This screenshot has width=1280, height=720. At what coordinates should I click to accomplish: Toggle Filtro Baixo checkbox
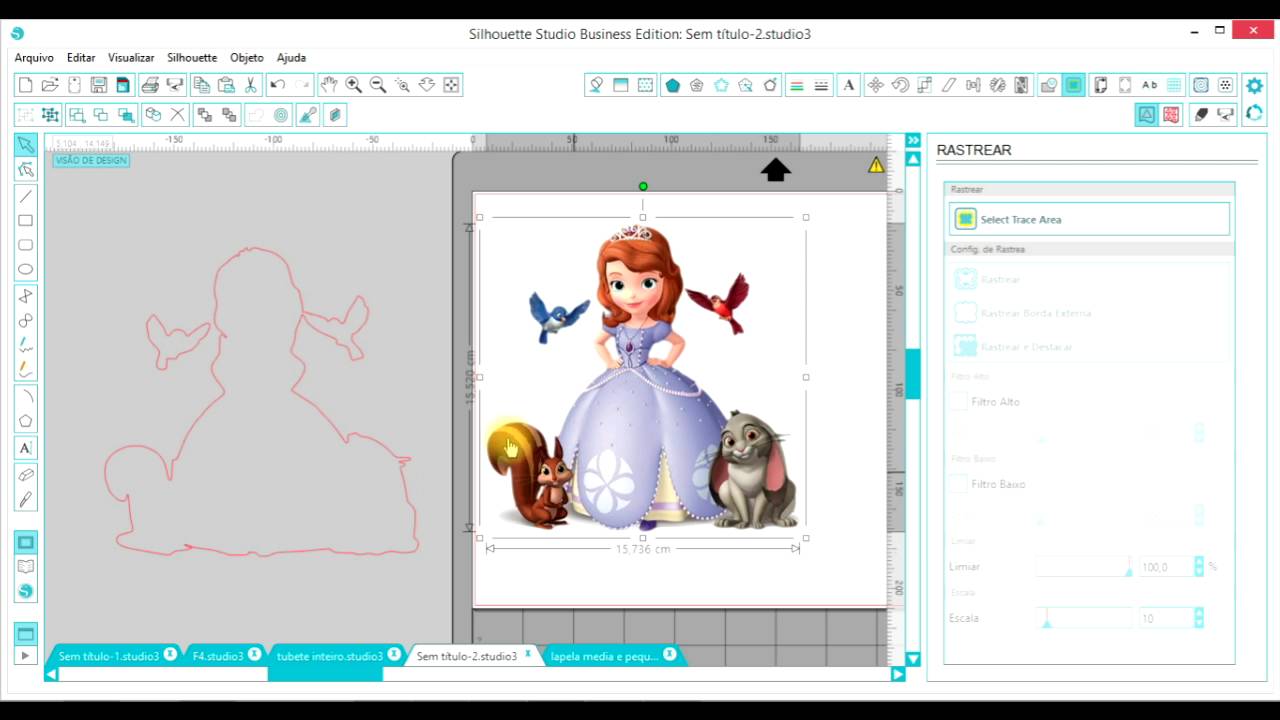click(958, 483)
